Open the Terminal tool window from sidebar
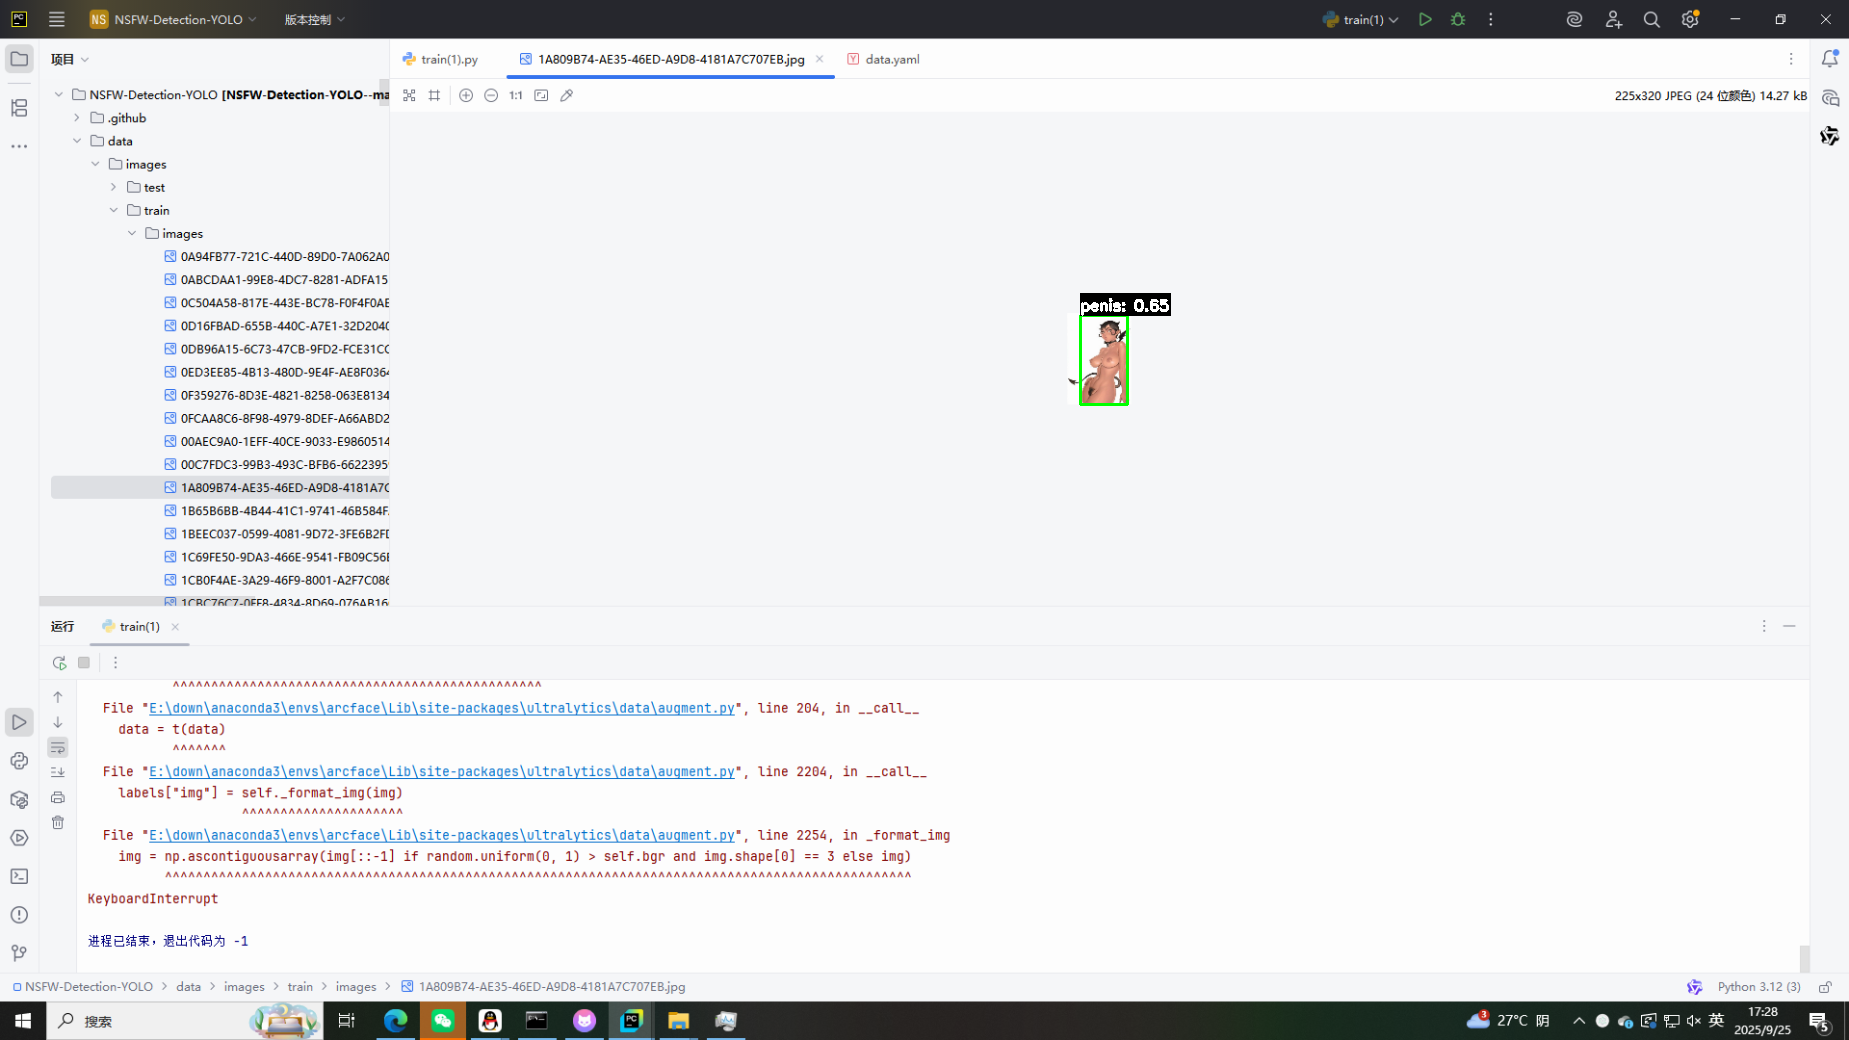 [x=19, y=876]
